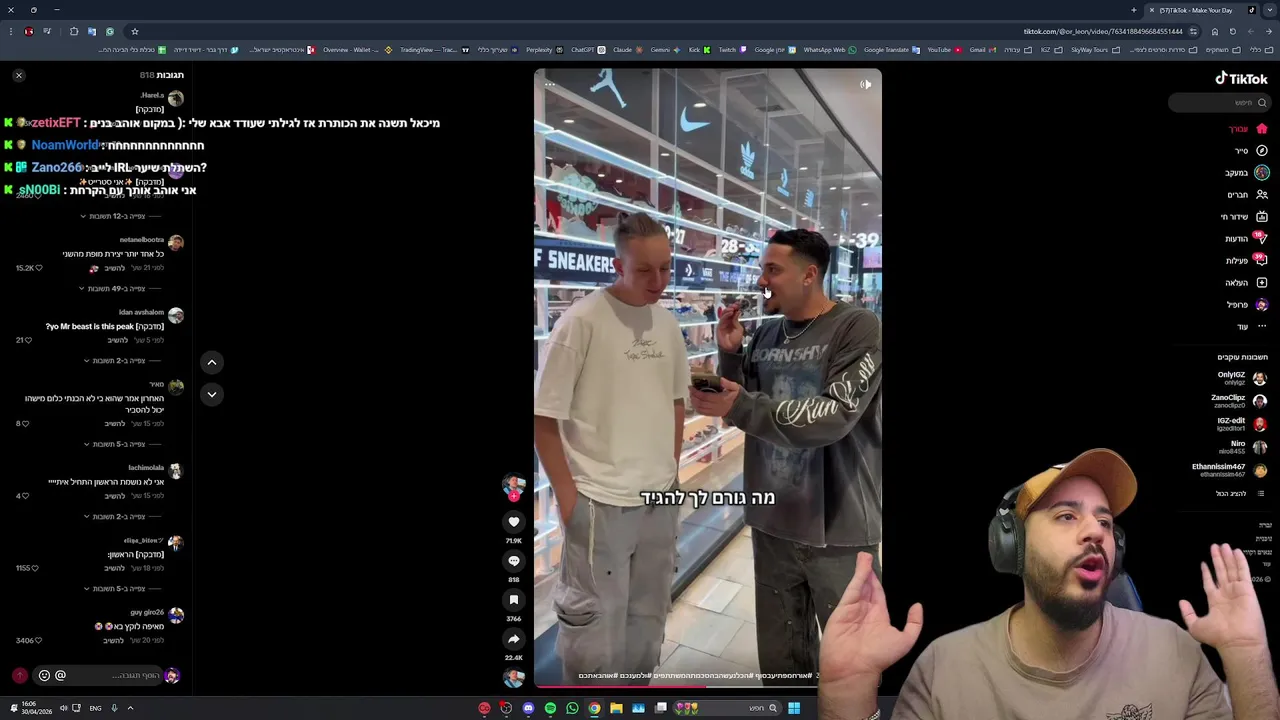Image resolution: width=1280 pixels, height=720 pixels.
Task: Click the TikTok logo
Action: pos(1241,78)
